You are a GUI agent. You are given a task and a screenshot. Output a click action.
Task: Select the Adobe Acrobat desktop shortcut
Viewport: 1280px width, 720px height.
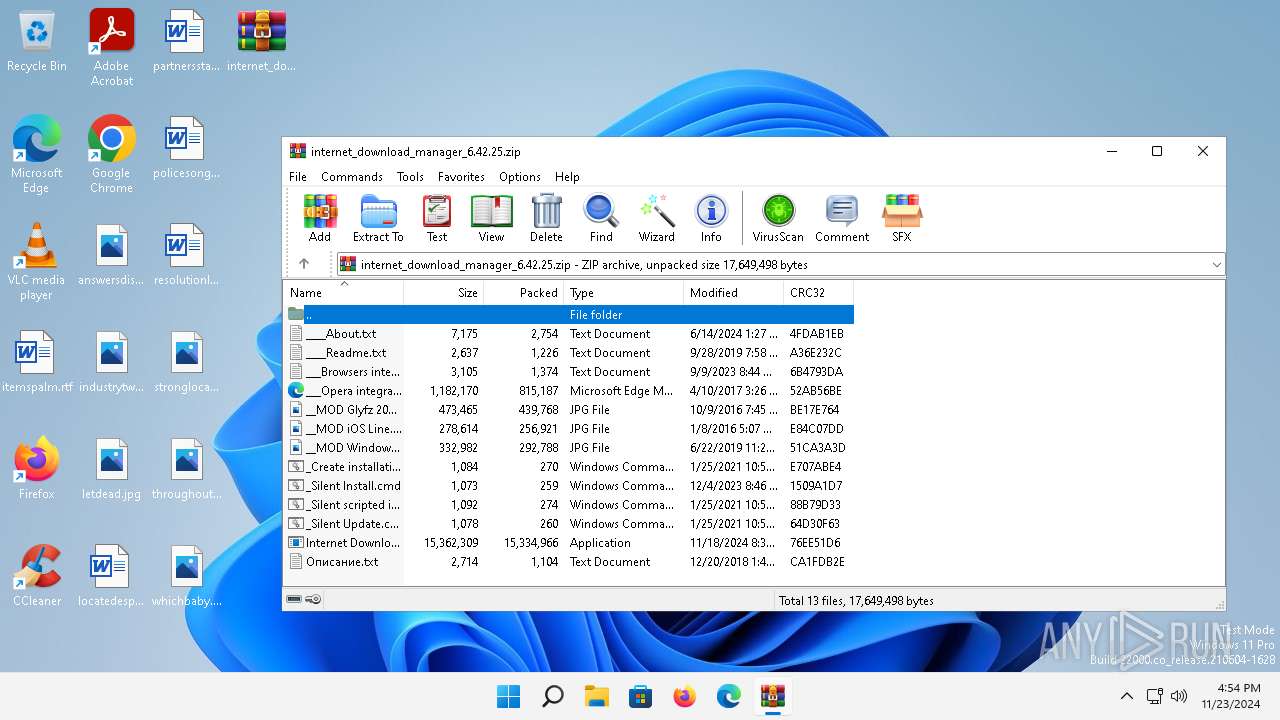[112, 47]
